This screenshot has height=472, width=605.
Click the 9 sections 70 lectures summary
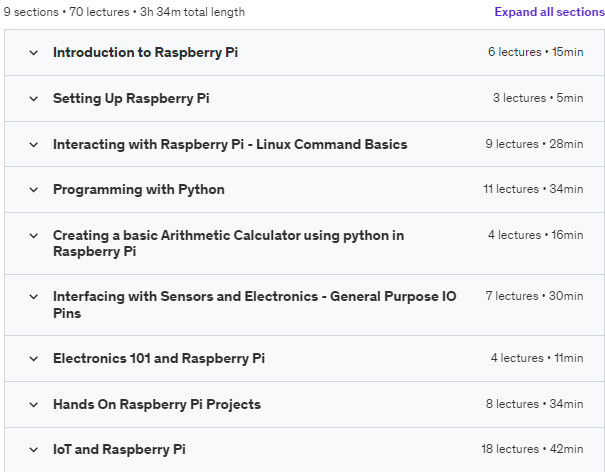point(124,12)
